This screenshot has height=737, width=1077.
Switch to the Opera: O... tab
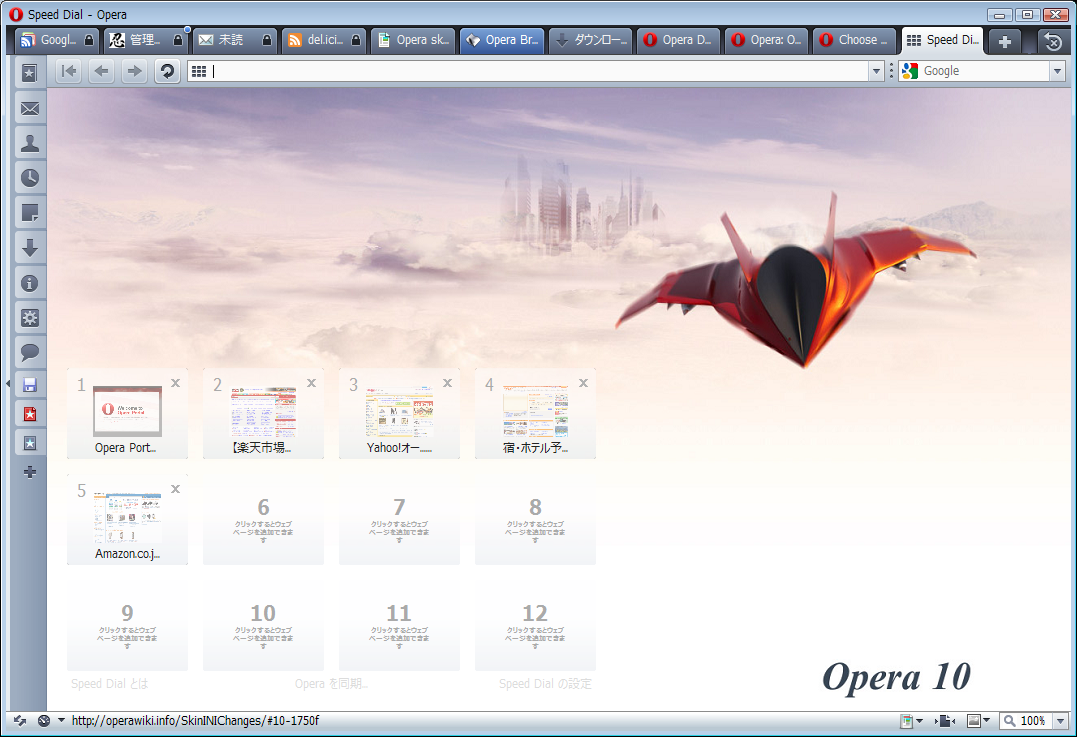[767, 41]
